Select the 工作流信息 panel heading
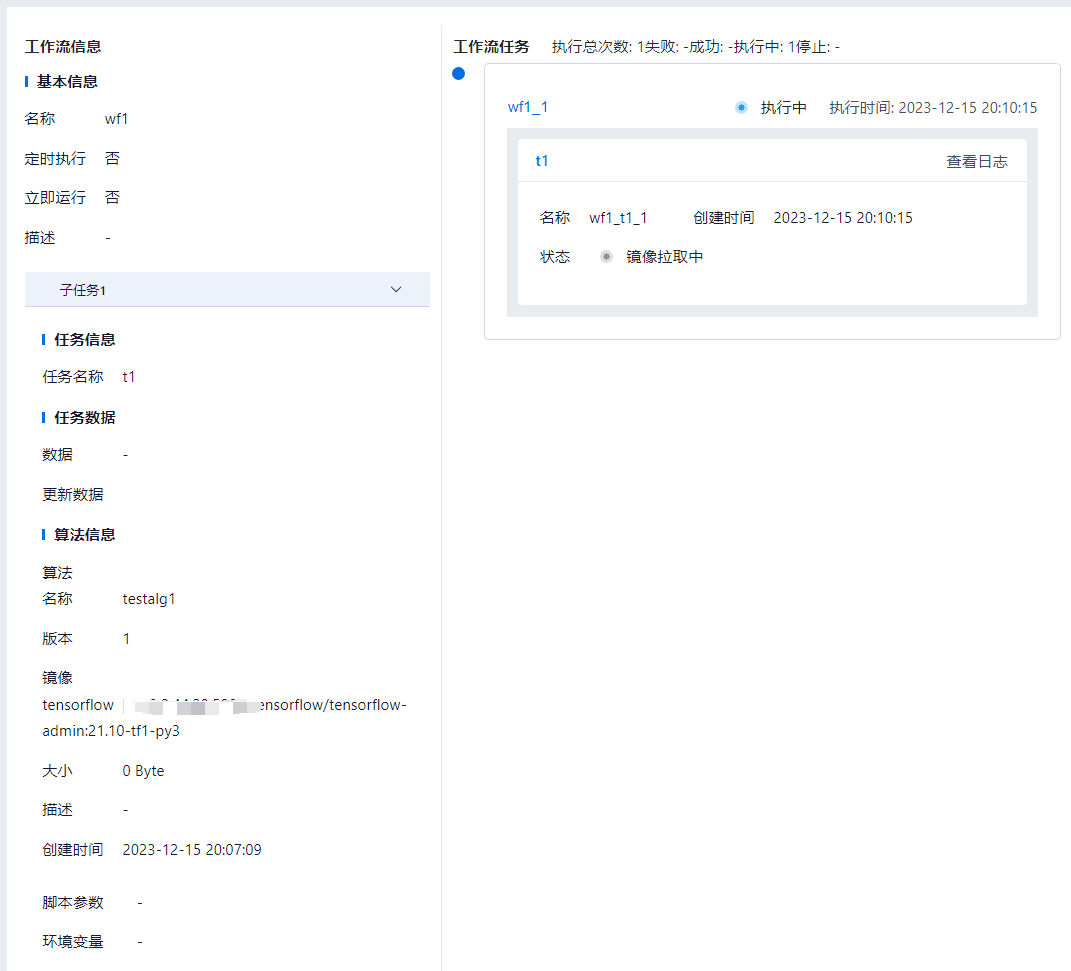The height and width of the screenshot is (971, 1071). (x=62, y=47)
